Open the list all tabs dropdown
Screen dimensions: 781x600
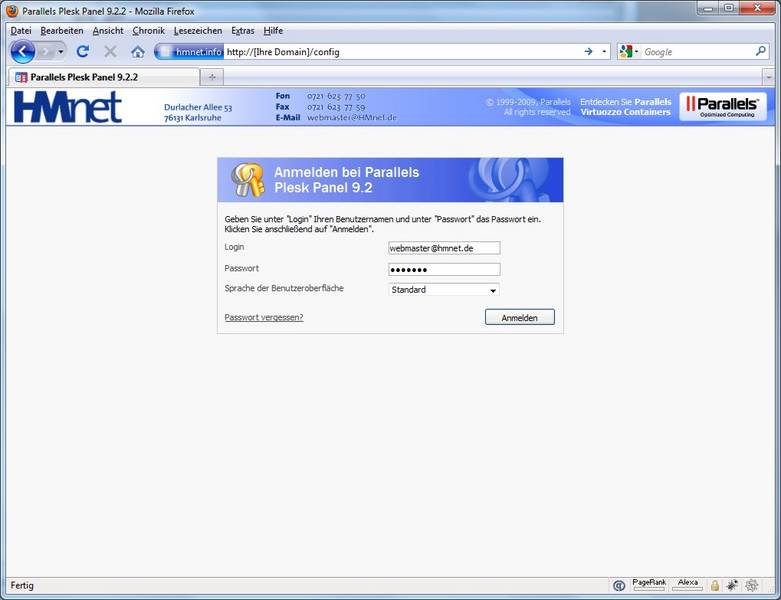(x=769, y=78)
